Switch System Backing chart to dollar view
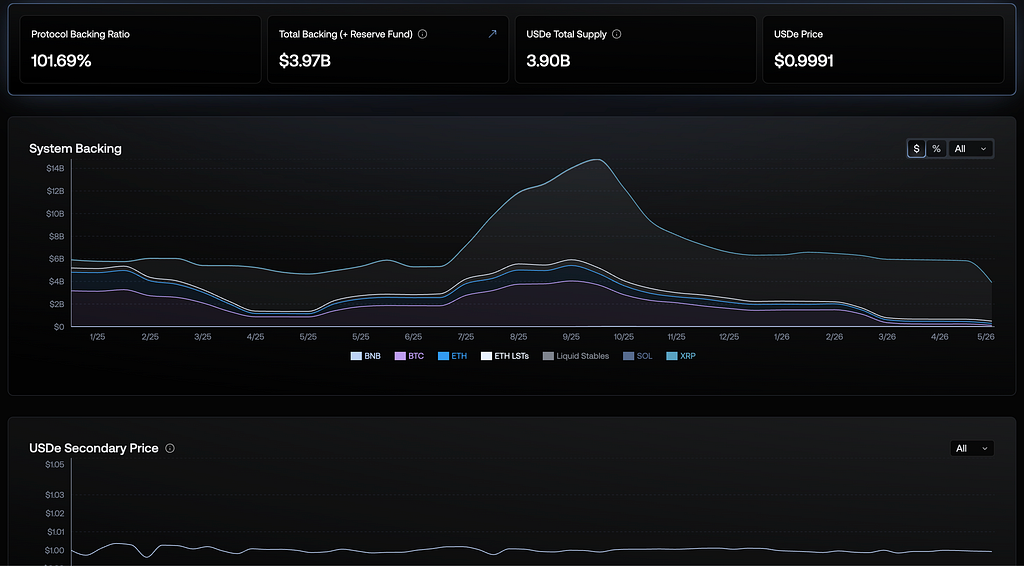 click(x=916, y=149)
